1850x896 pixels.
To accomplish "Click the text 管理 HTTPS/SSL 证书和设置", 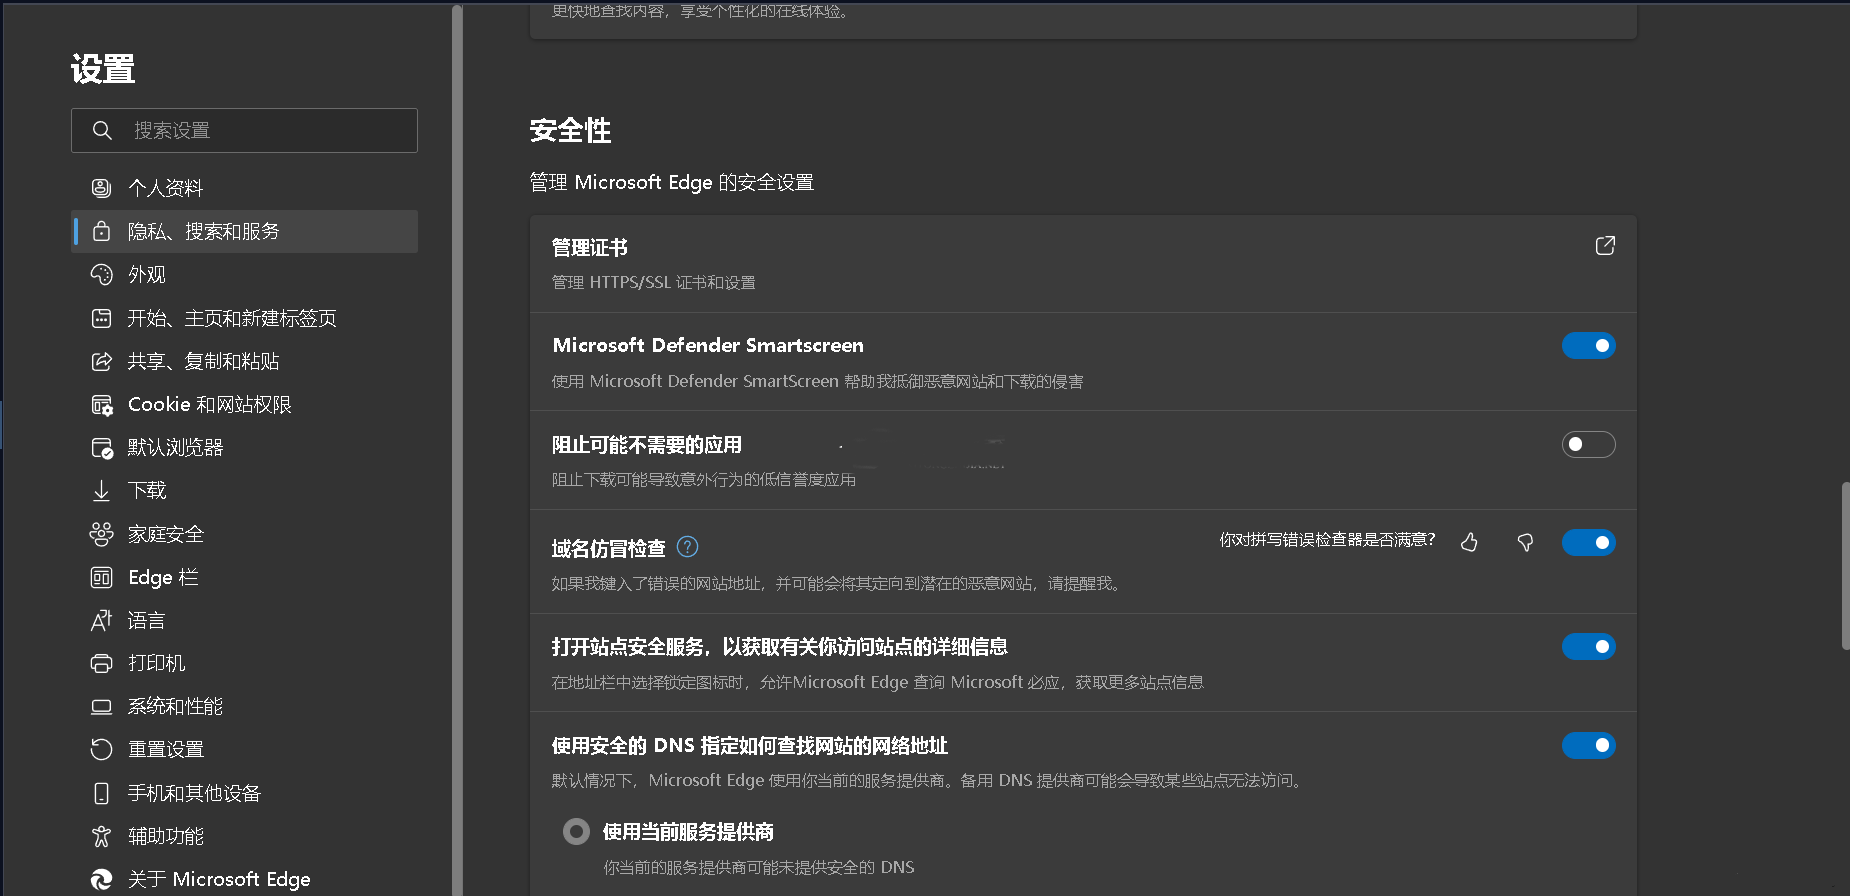I will pyautogui.click(x=654, y=283).
